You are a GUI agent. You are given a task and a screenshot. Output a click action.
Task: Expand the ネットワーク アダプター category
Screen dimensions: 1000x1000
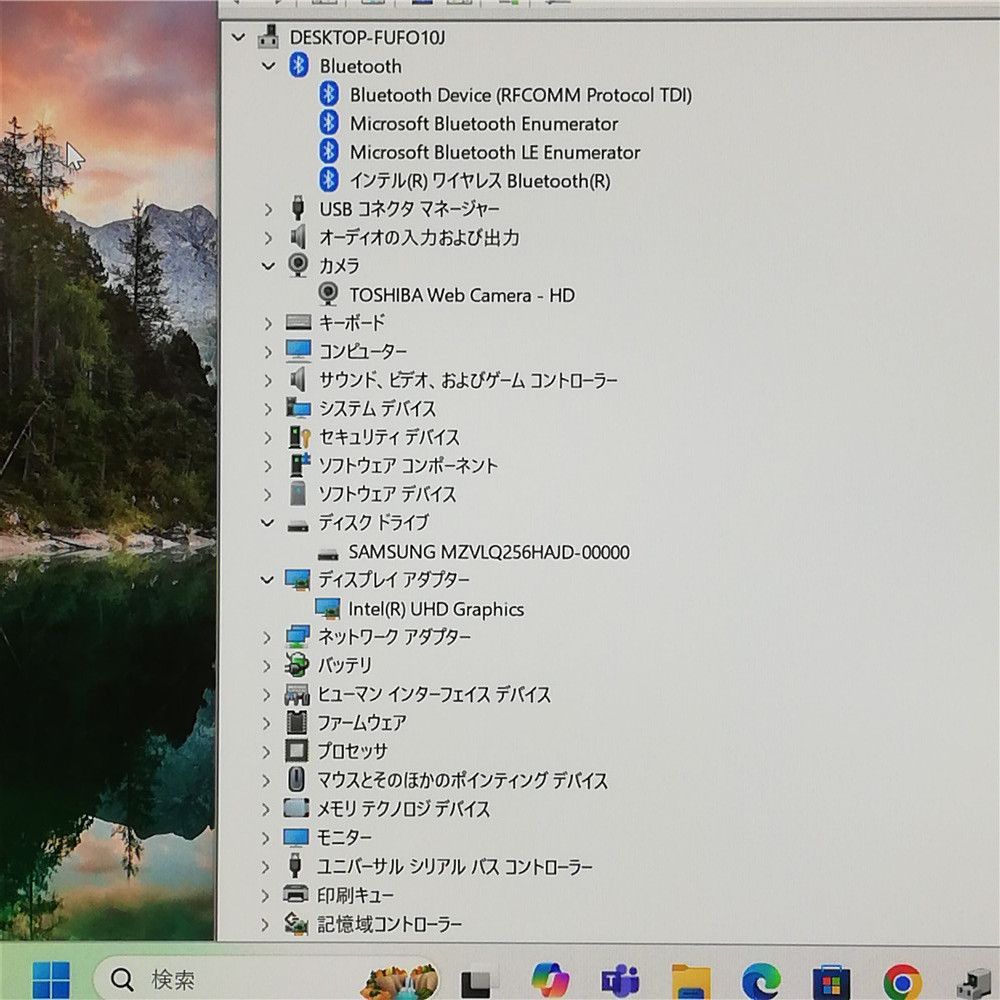pyautogui.click(x=267, y=637)
